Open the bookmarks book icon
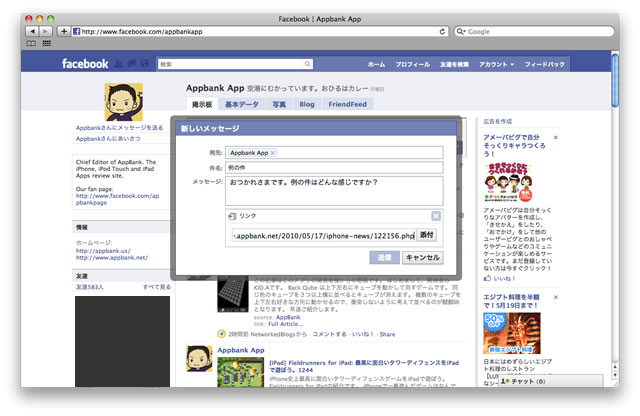 pos(31,43)
